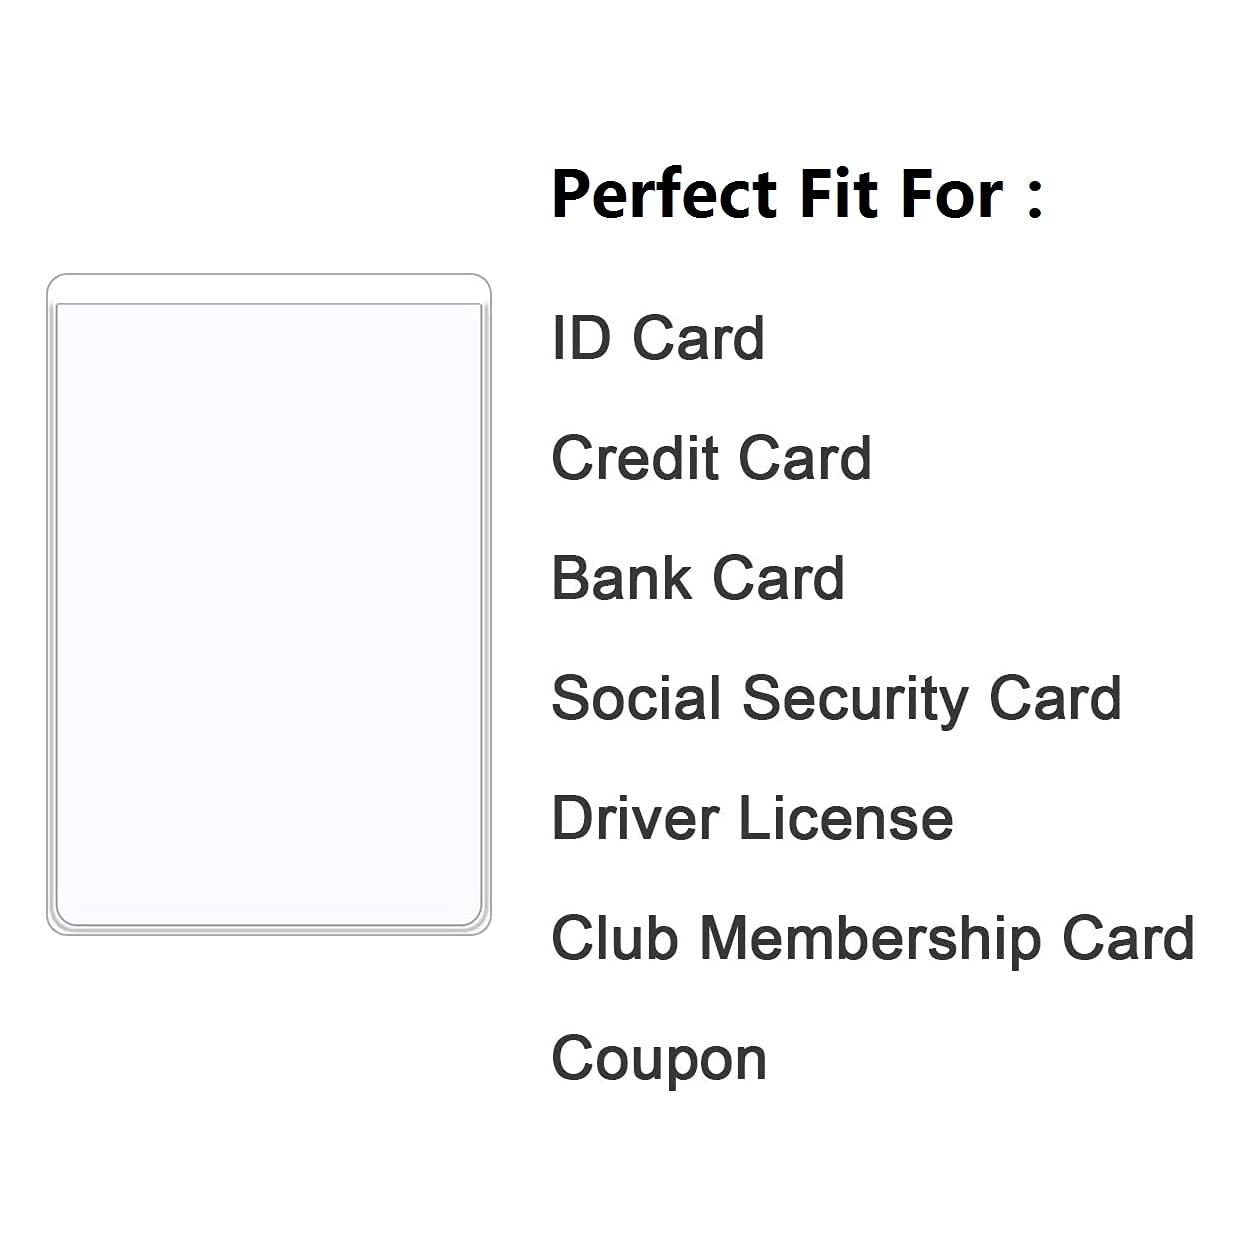Image resolution: width=1240 pixels, height=1240 pixels.
Task: Choose the "Bank Card" list entry
Action: coord(698,578)
